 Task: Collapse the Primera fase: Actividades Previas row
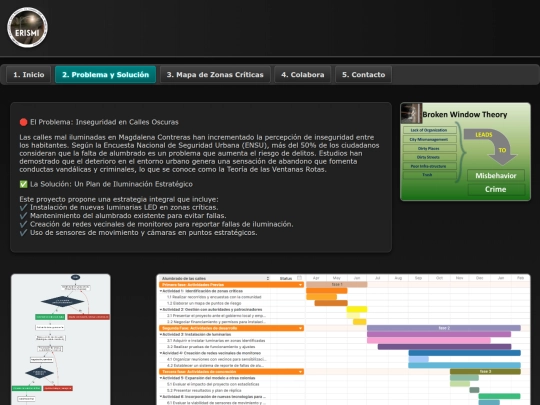300,285
